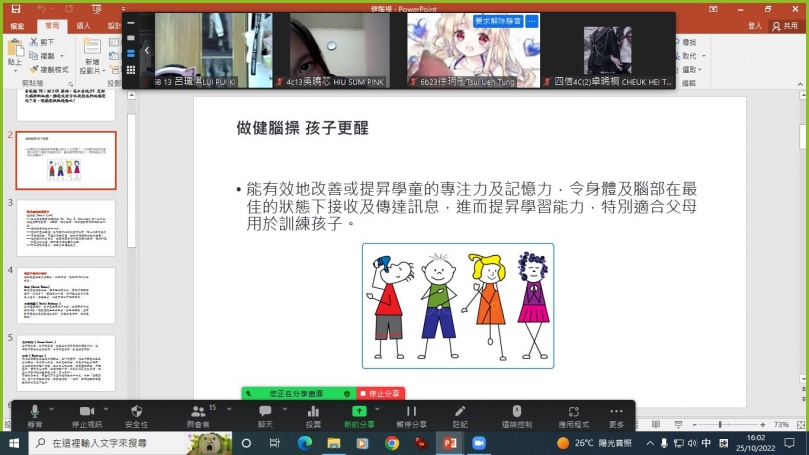
Task: Click the zoom out minus on zoom slider
Action: point(694,425)
